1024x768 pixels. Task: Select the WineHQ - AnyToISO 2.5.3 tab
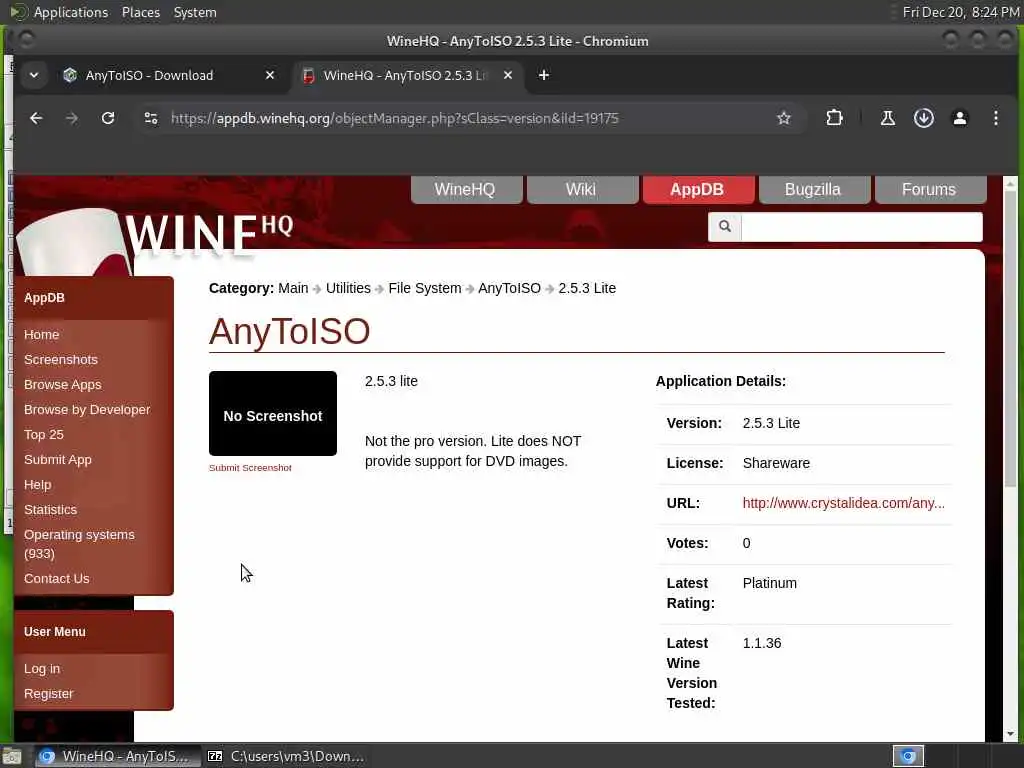click(x=405, y=75)
